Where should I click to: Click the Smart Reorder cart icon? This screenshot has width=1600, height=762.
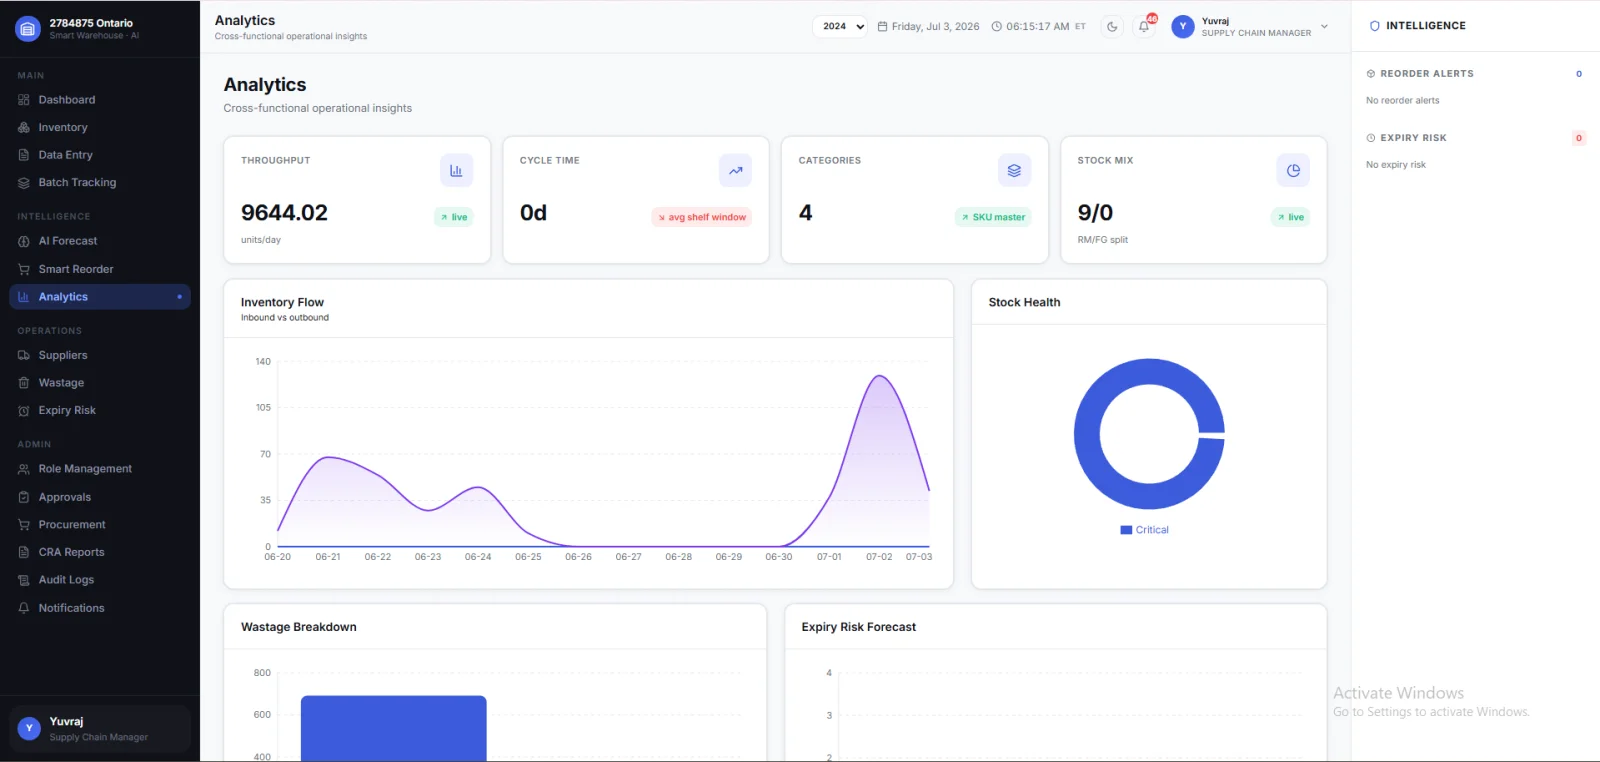pos(24,269)
